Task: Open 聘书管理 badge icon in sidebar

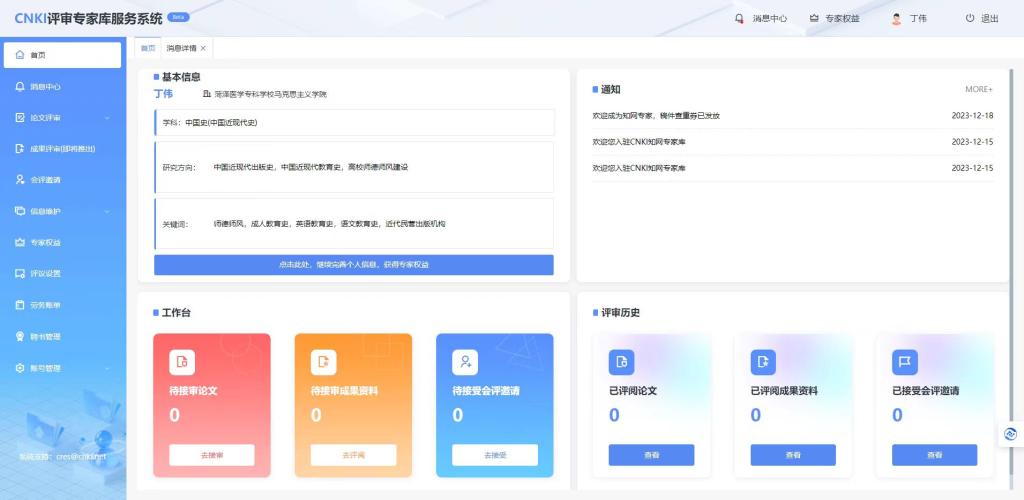Action: pos(20,337)
